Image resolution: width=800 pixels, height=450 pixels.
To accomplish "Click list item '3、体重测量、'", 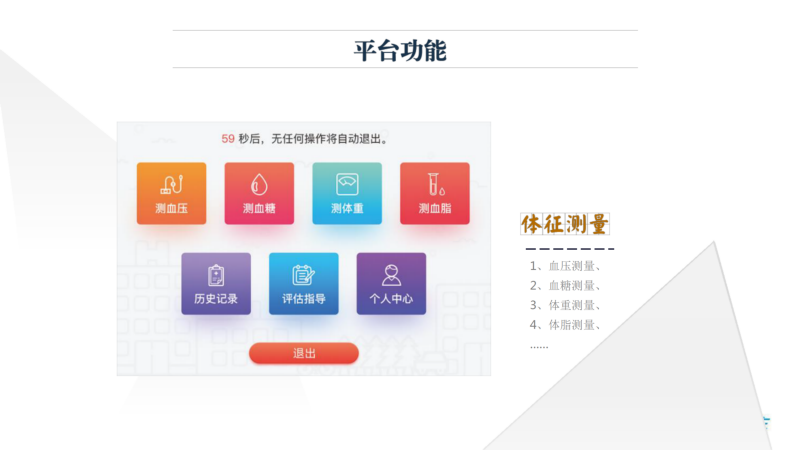I will pos(565,305).
